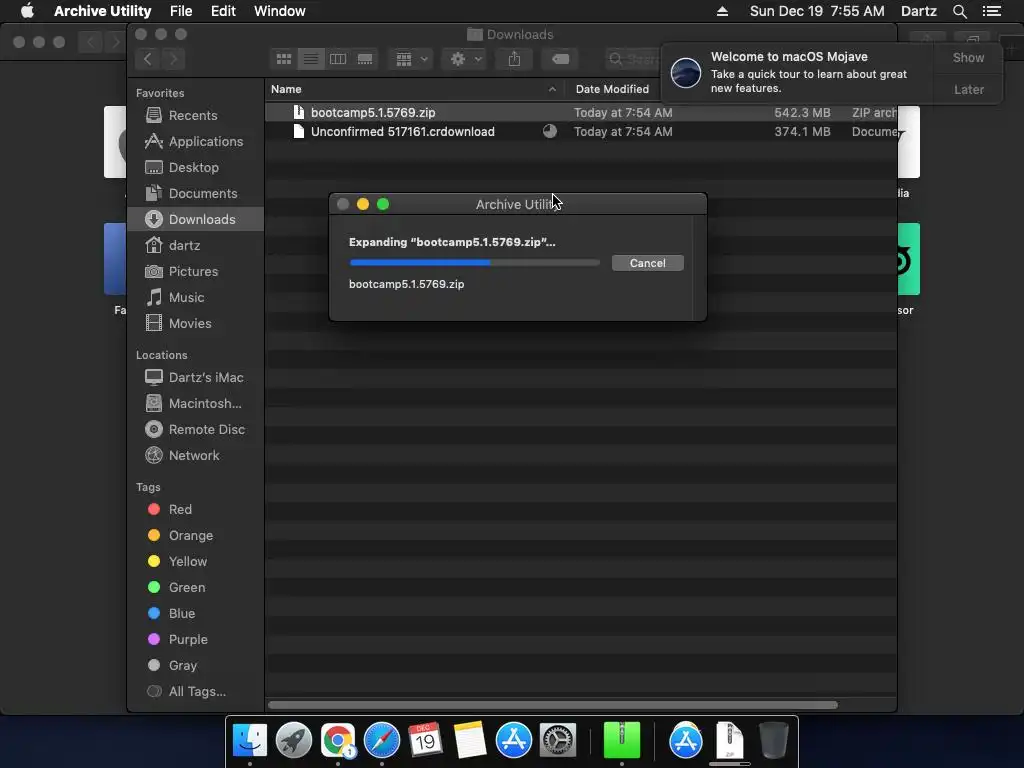Image resolution: width=1024 pixels, height=768 pixels.
Task: Open Finder from the Dock
Action: 249,740
